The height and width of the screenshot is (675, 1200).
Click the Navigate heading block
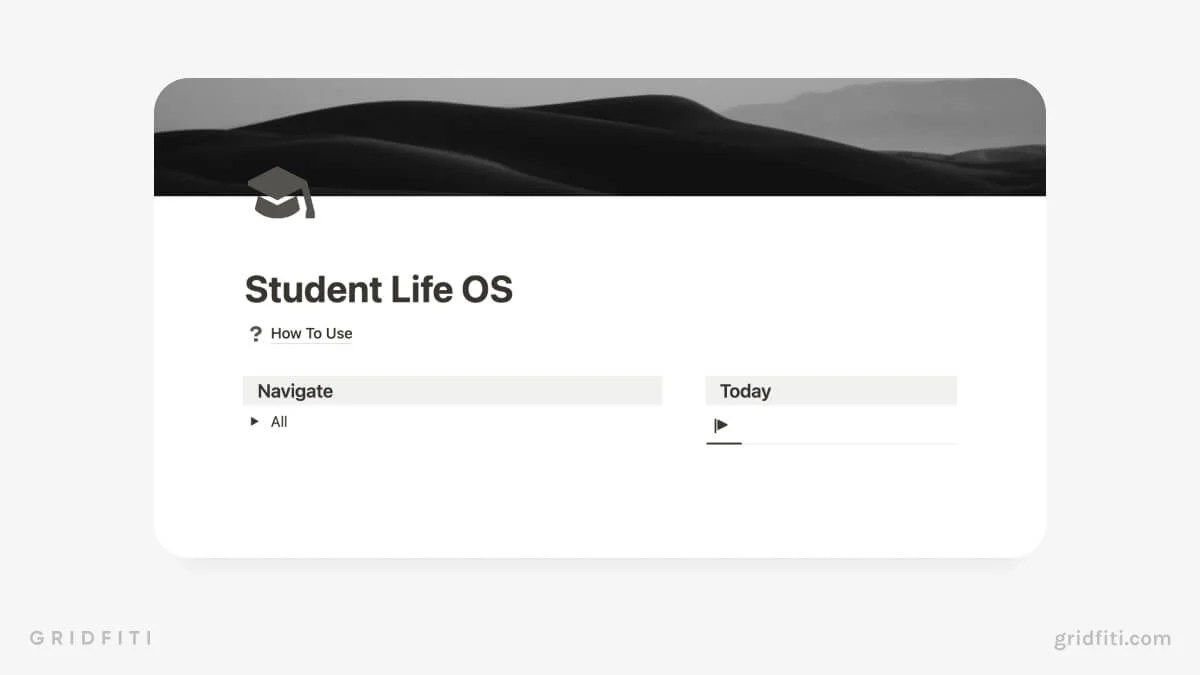(452, 391)
